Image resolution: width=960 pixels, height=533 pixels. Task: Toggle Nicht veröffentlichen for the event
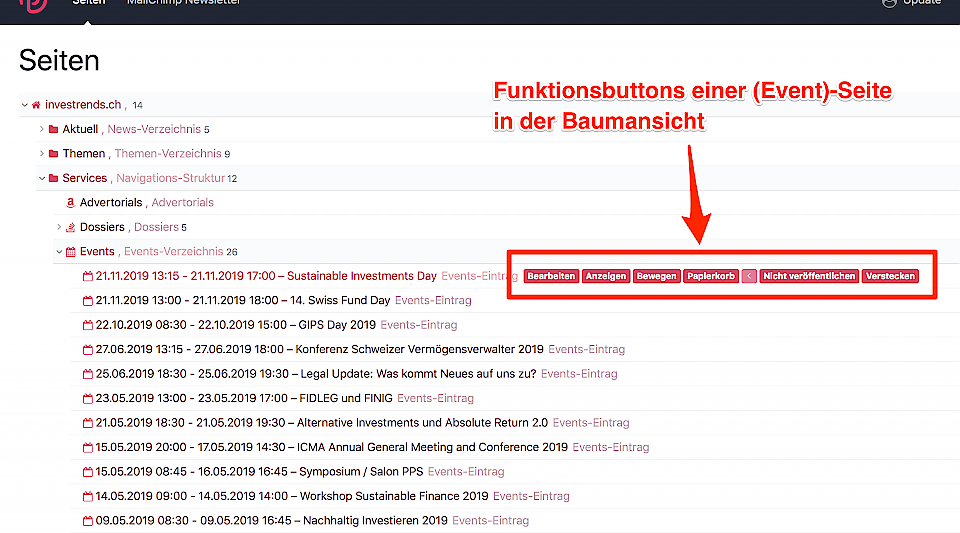click(x=809, y=276)
